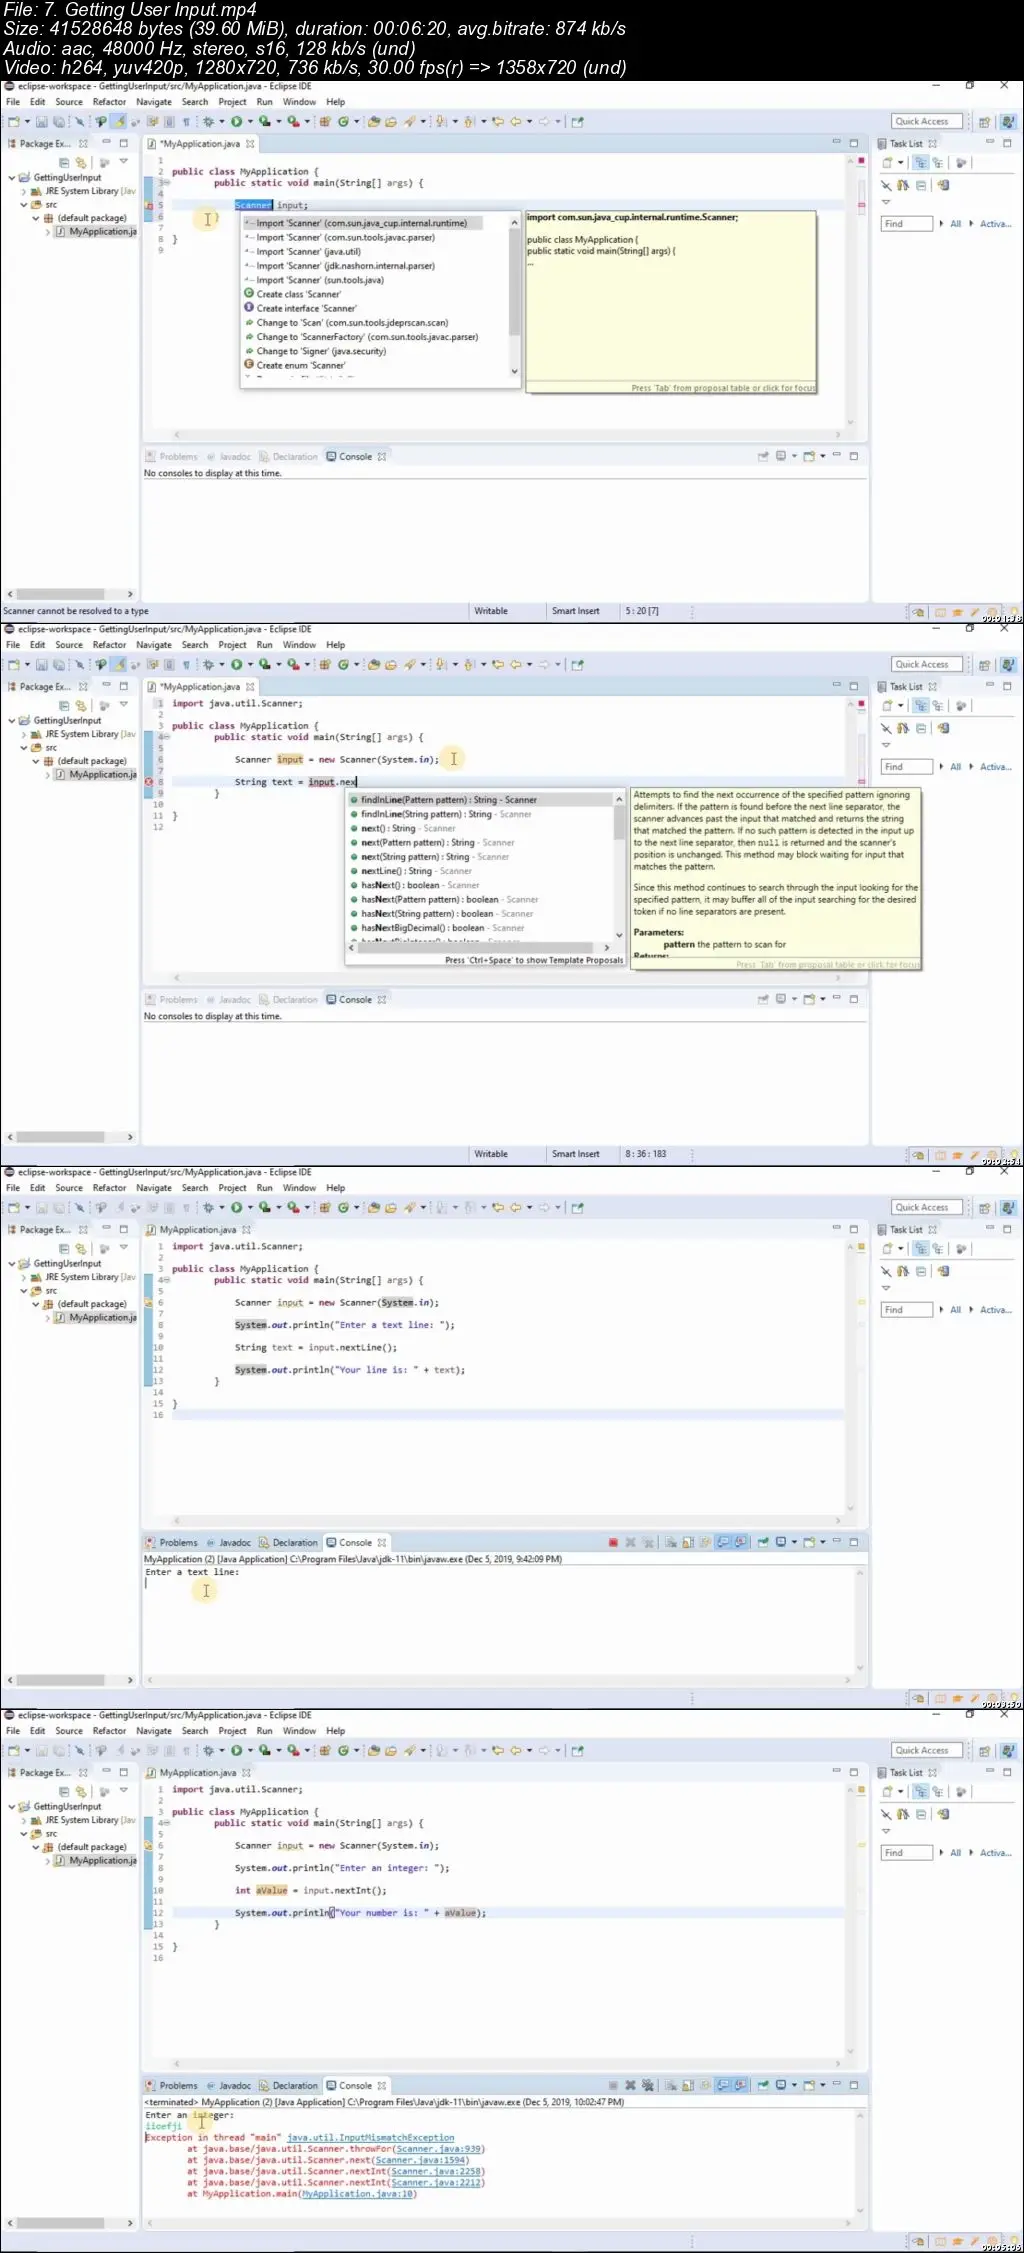Viewport: 1024px width, 2253px height.
Task: Select MyApplication.java in Package Explorer, text-line frame
Action: (96, 1318)
